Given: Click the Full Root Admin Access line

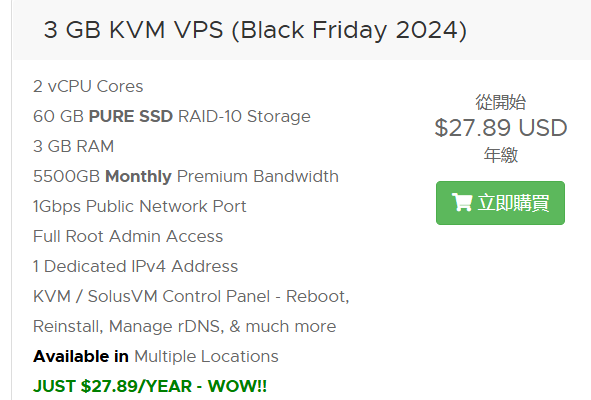Looking at the screenshot, I should [128, 236].
